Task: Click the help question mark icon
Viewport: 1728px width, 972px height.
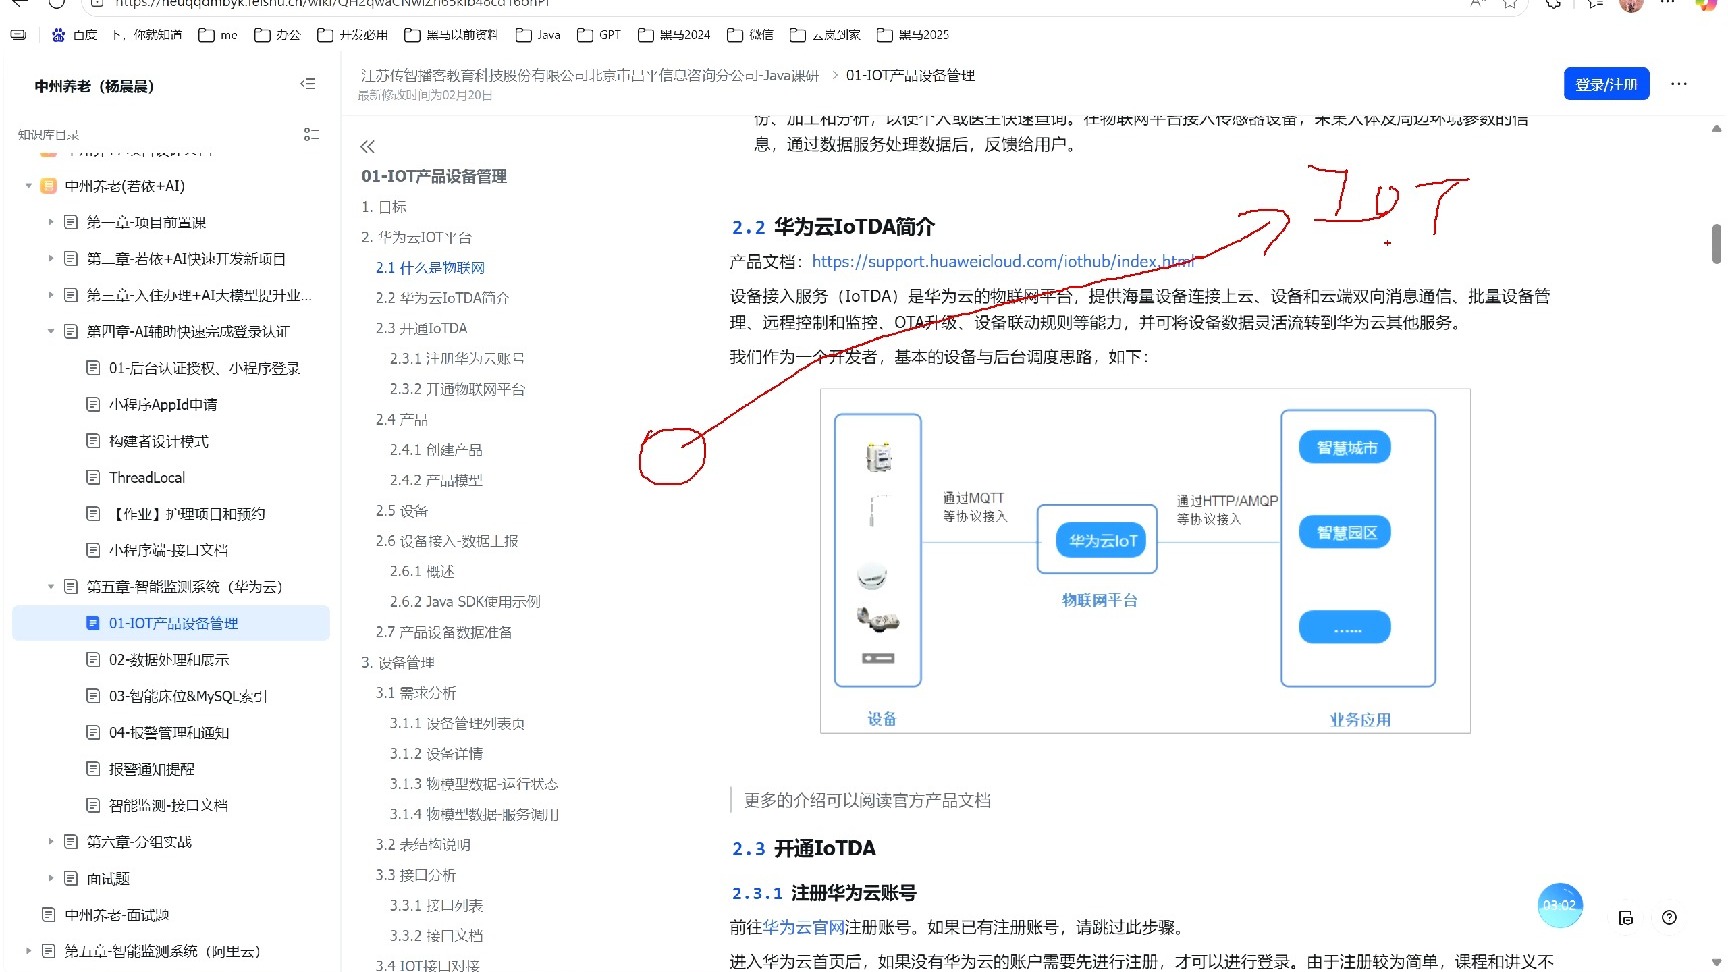Action: pyautogui.click(x=1669, y=917)
